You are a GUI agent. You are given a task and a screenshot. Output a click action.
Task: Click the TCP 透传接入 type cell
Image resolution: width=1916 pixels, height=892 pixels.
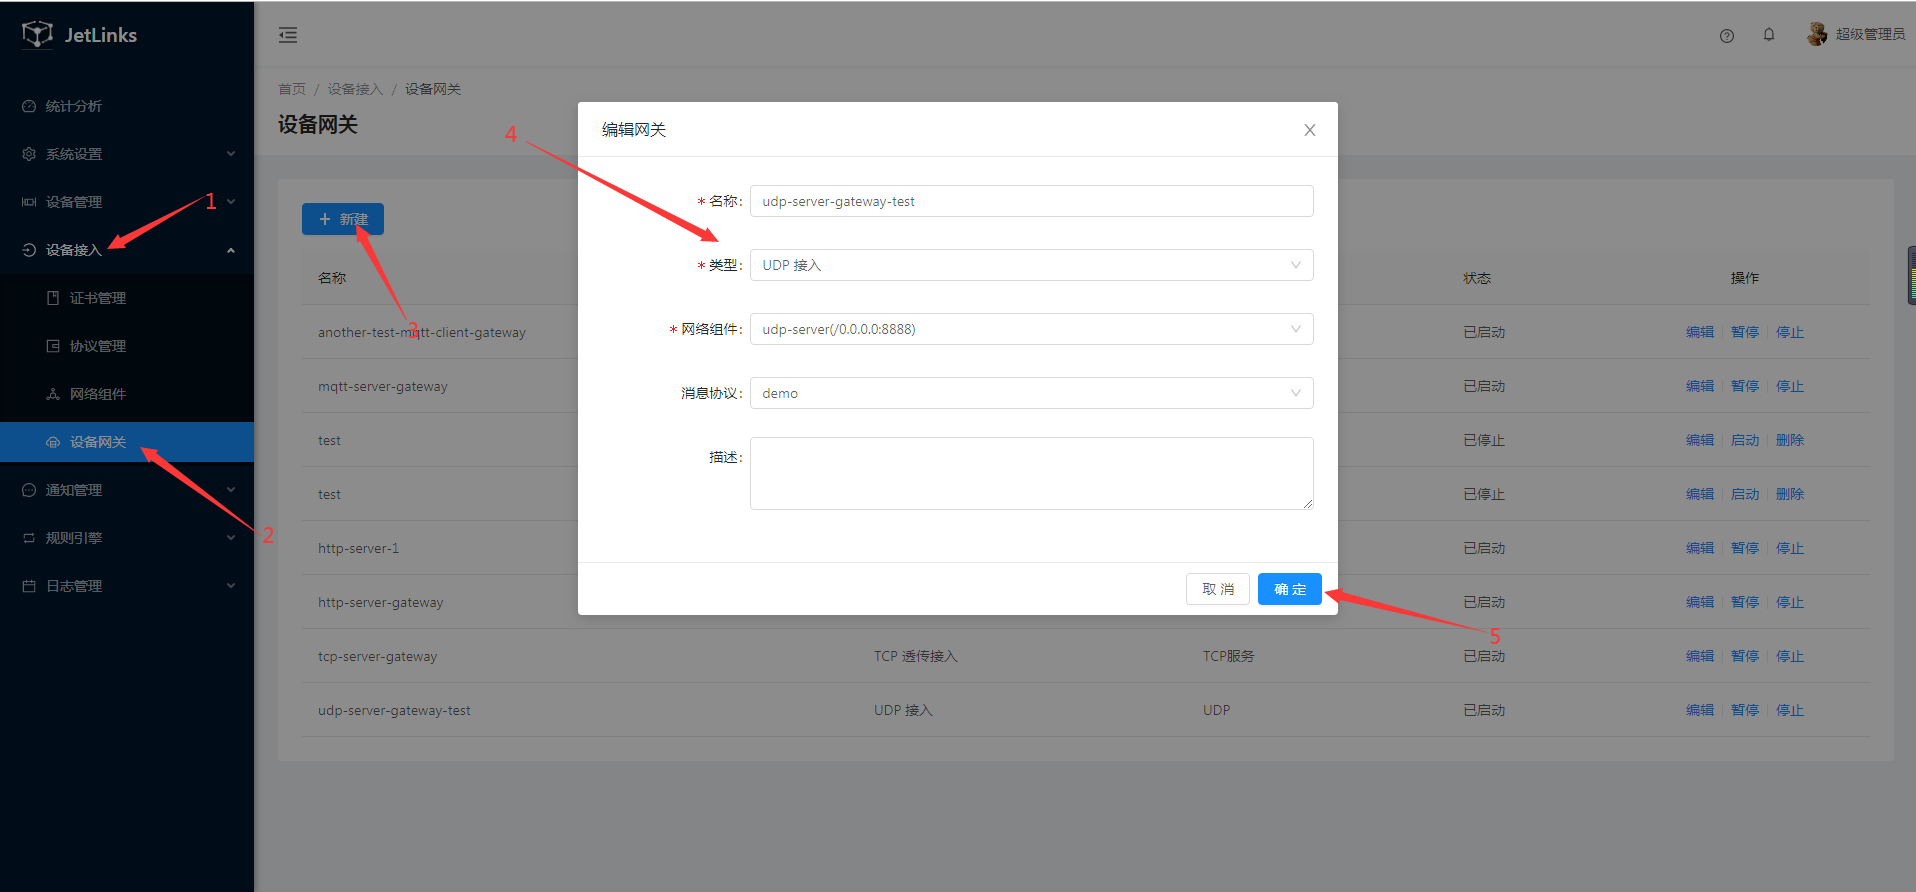pyautogui.click(x=915, y=656)
